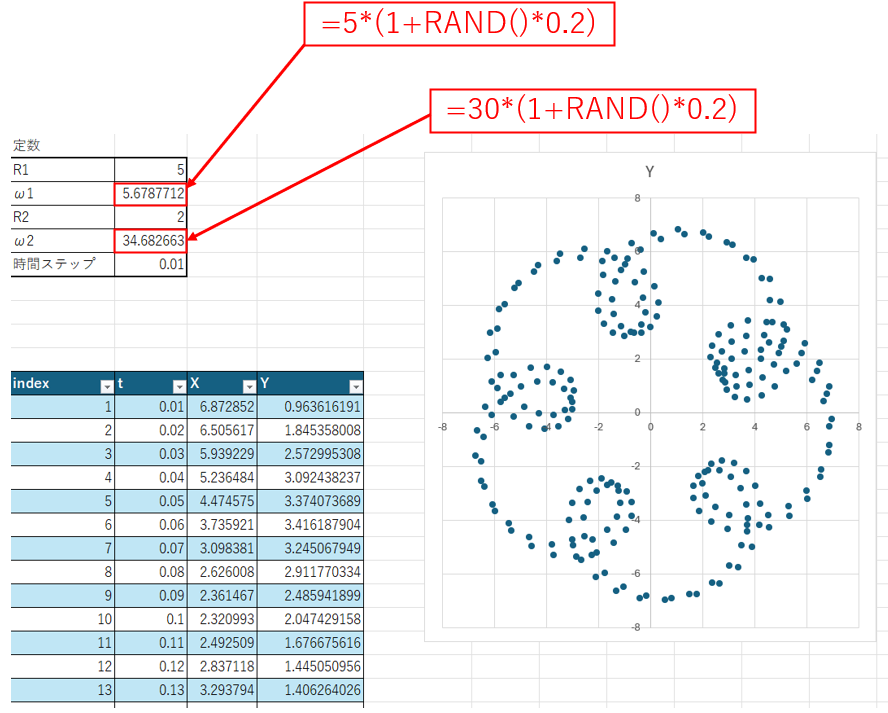The width and height of the screenshot is (888, 713).
Task: Select Y cell with value 0.963616191
Action: [310, 408]
